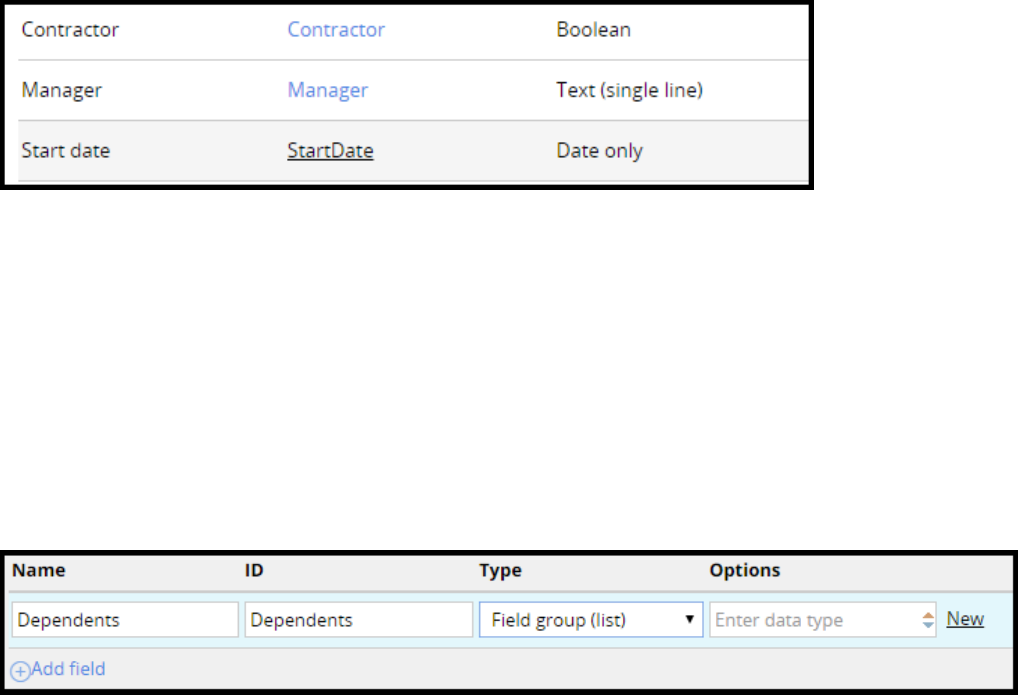Click the Date only type cell
The image size is (1018, 695).
pyautogui.click(x=599, y=152)
